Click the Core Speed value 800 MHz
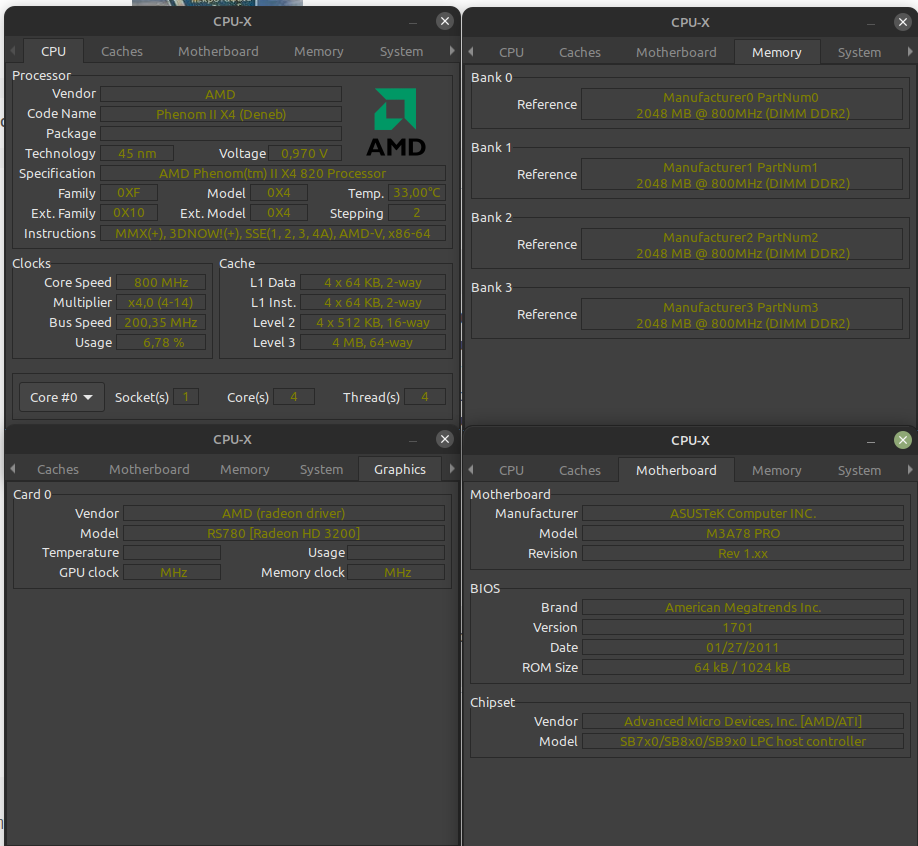 click(x=161, y=283)
